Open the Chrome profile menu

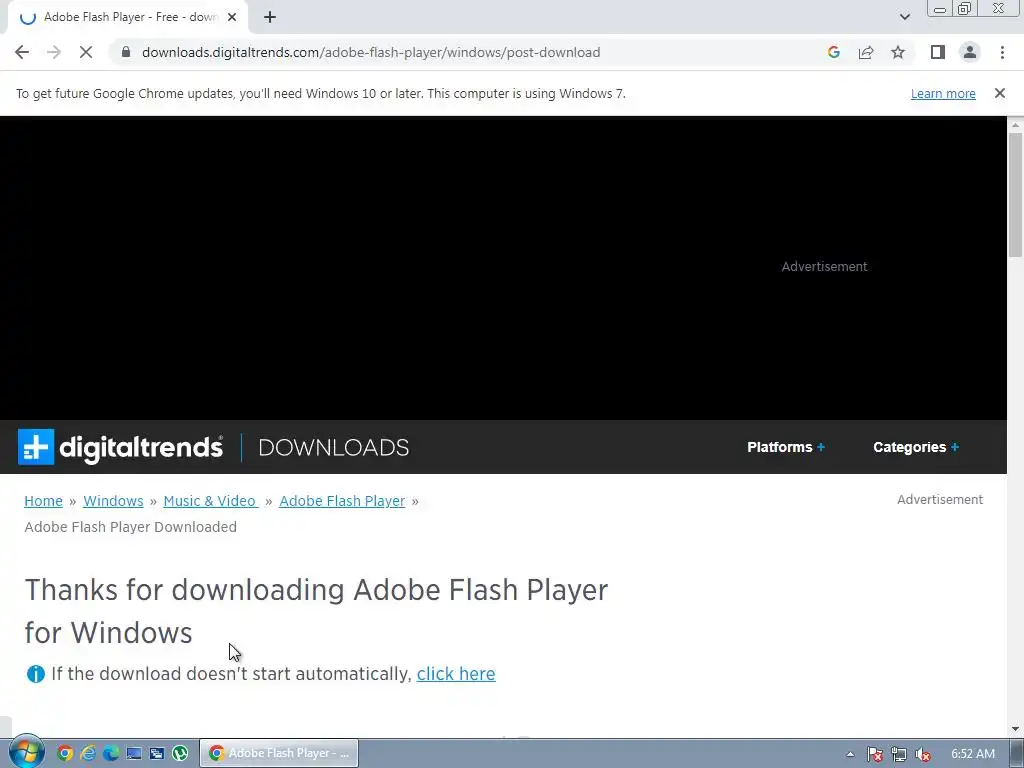coord(970,52)
